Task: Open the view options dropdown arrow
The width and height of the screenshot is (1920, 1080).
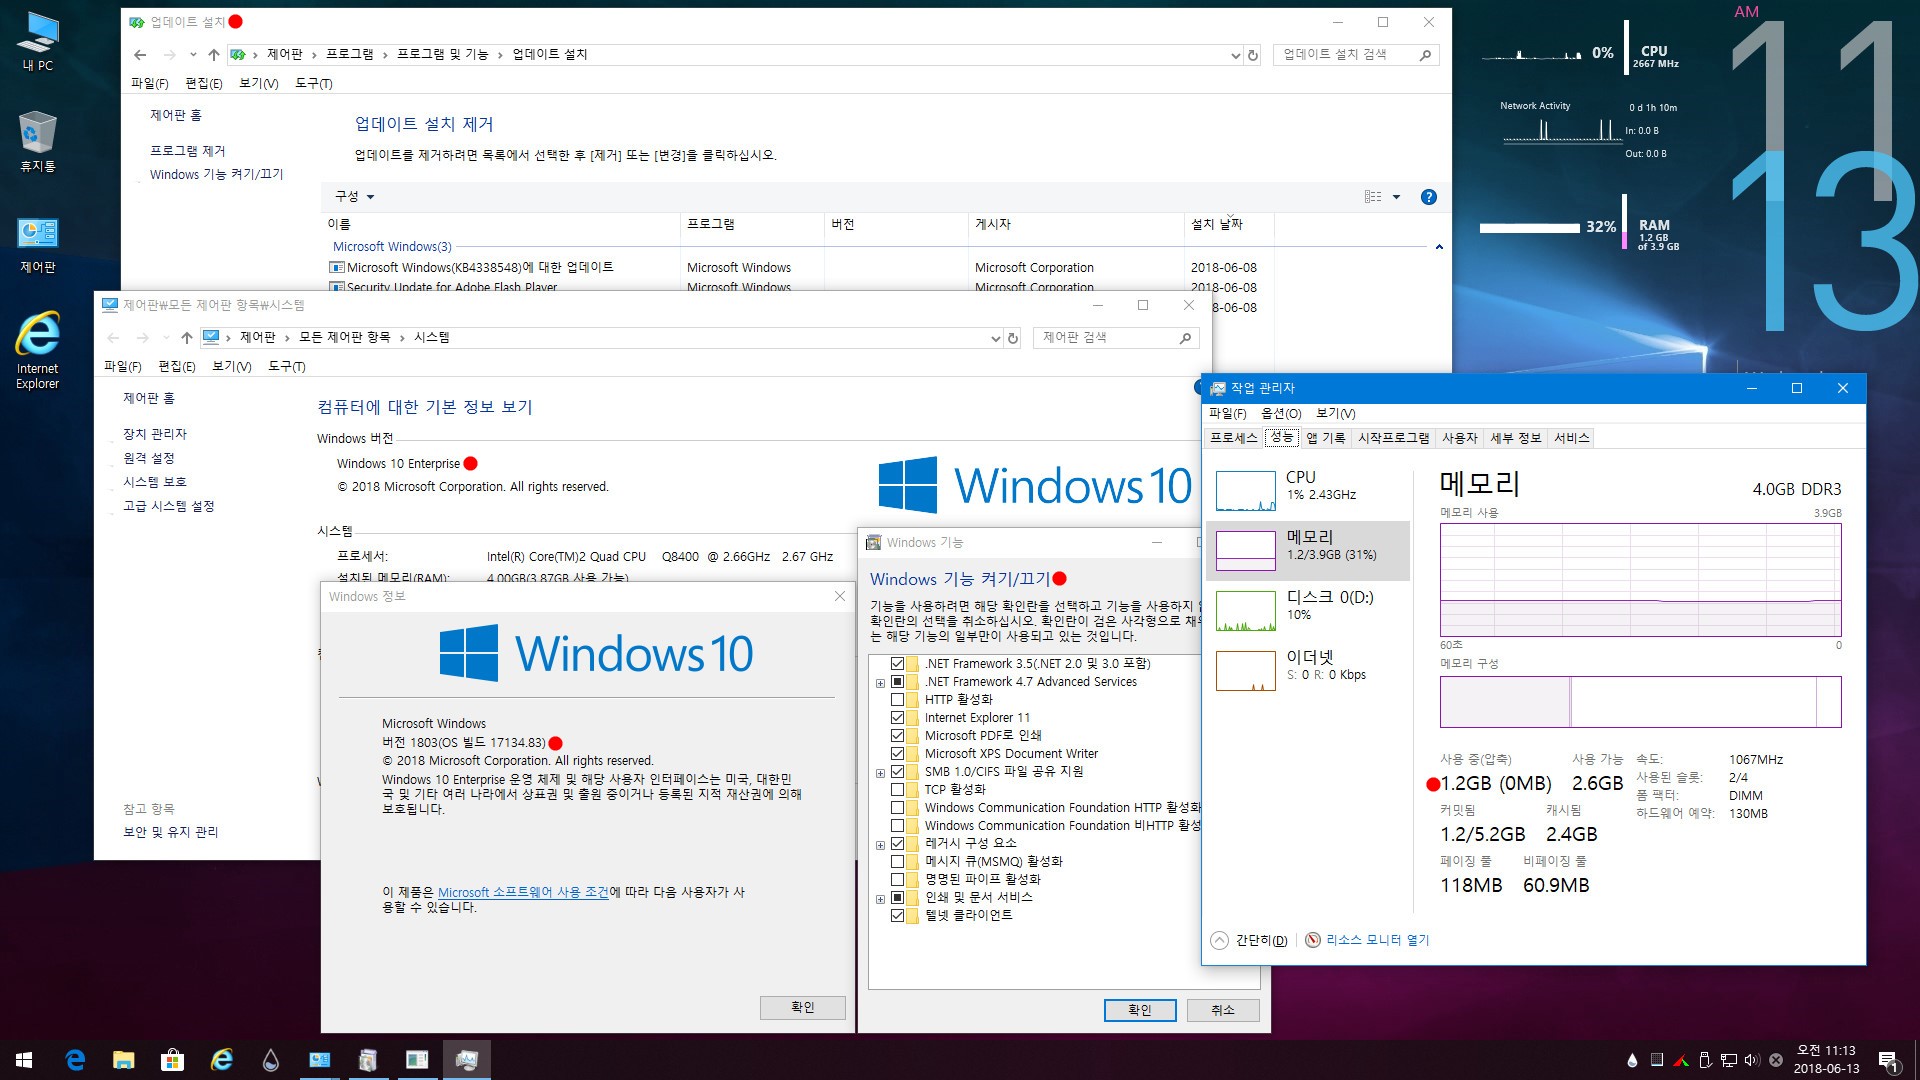Action: (x=1396, y=197)
